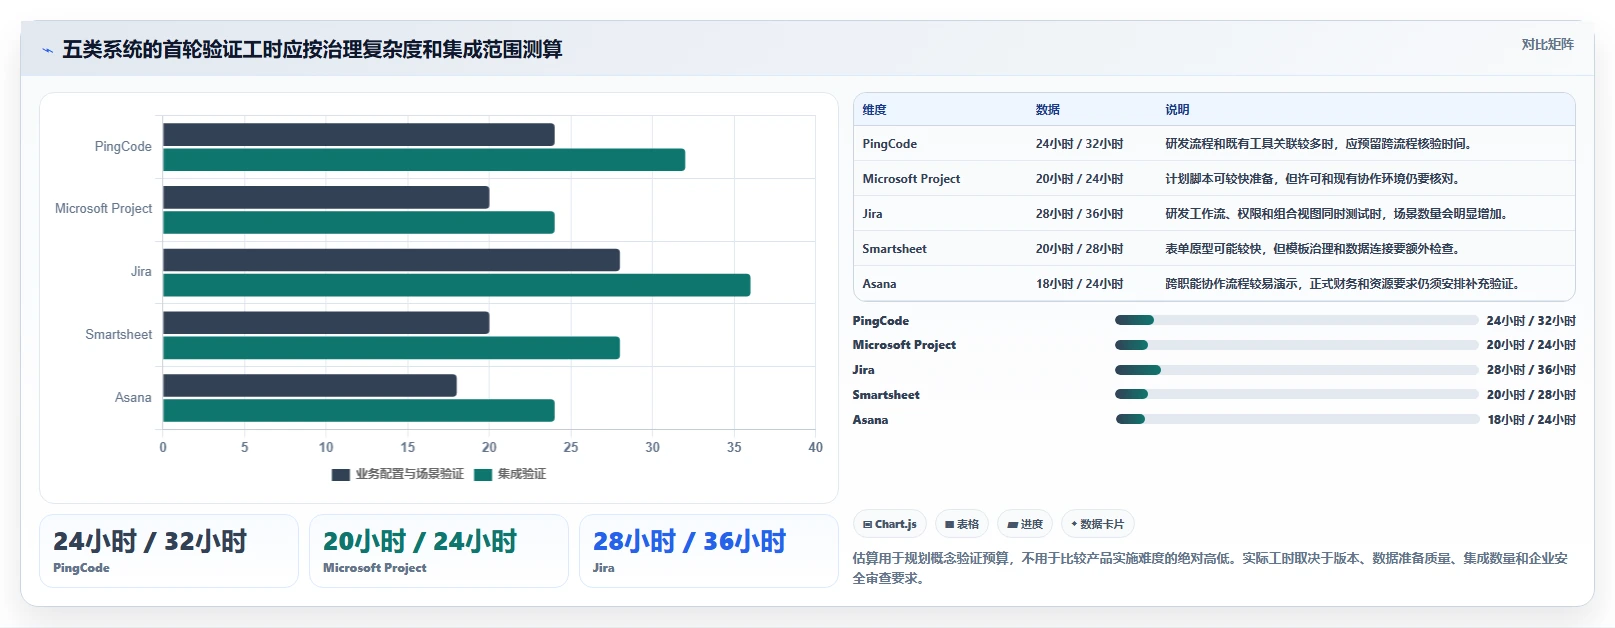Click the Smartsheet progress bar
1615x628 pixels.
(x=1296, y=395)
